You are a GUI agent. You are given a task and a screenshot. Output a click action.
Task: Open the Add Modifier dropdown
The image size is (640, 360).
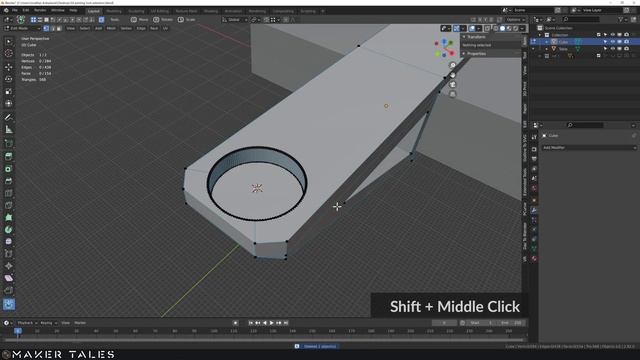(x=589, y=147)
